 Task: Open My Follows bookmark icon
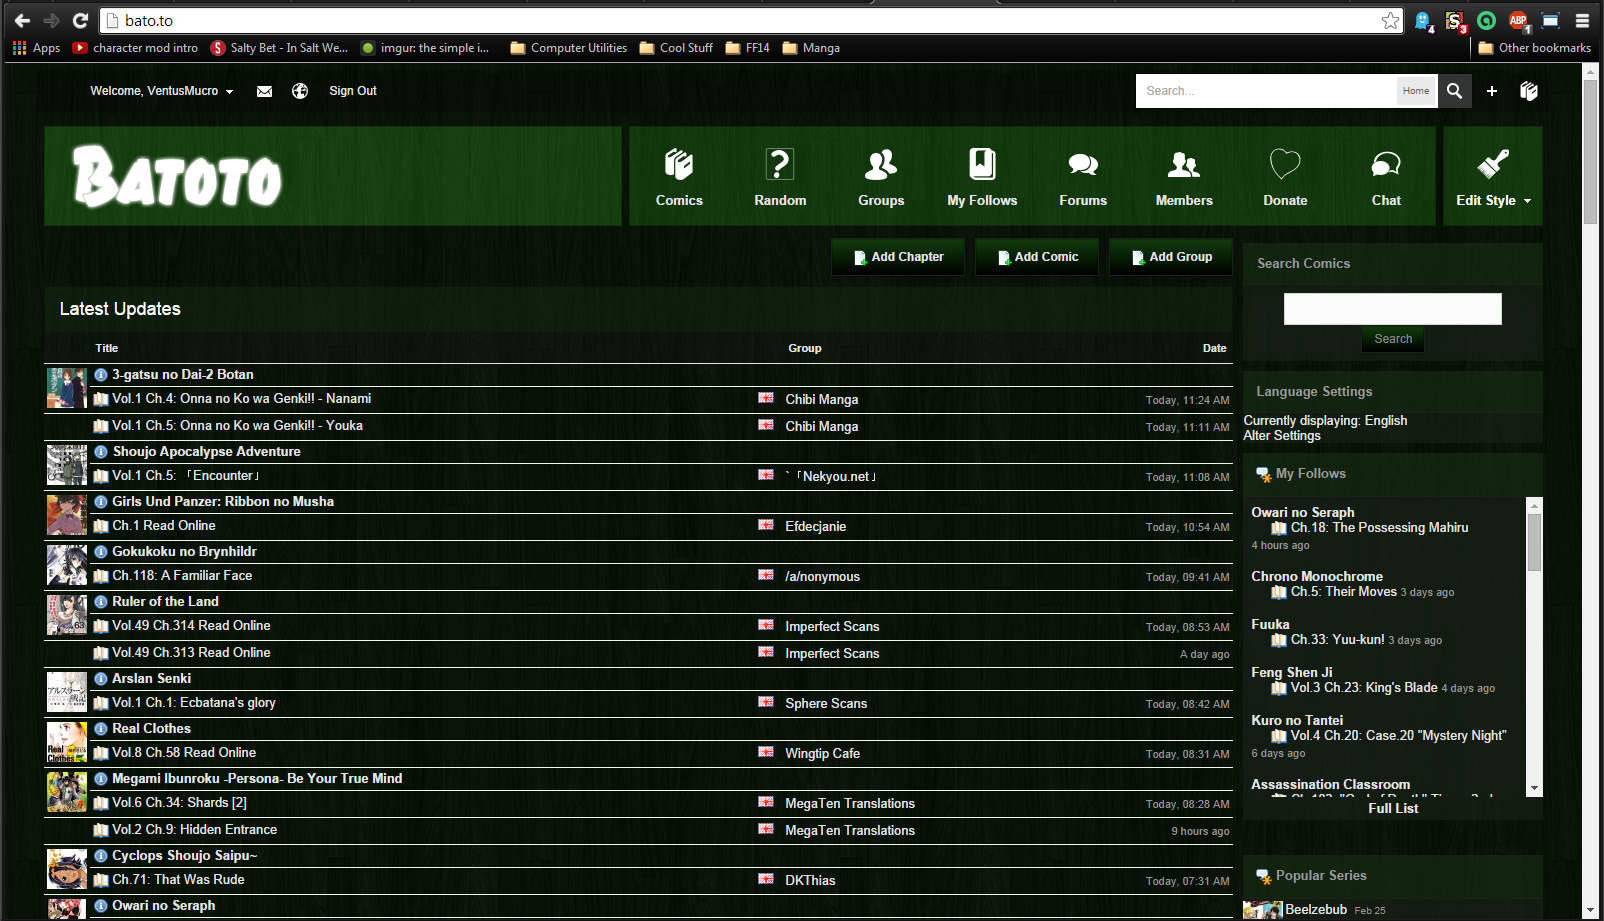tap(981, 165)
